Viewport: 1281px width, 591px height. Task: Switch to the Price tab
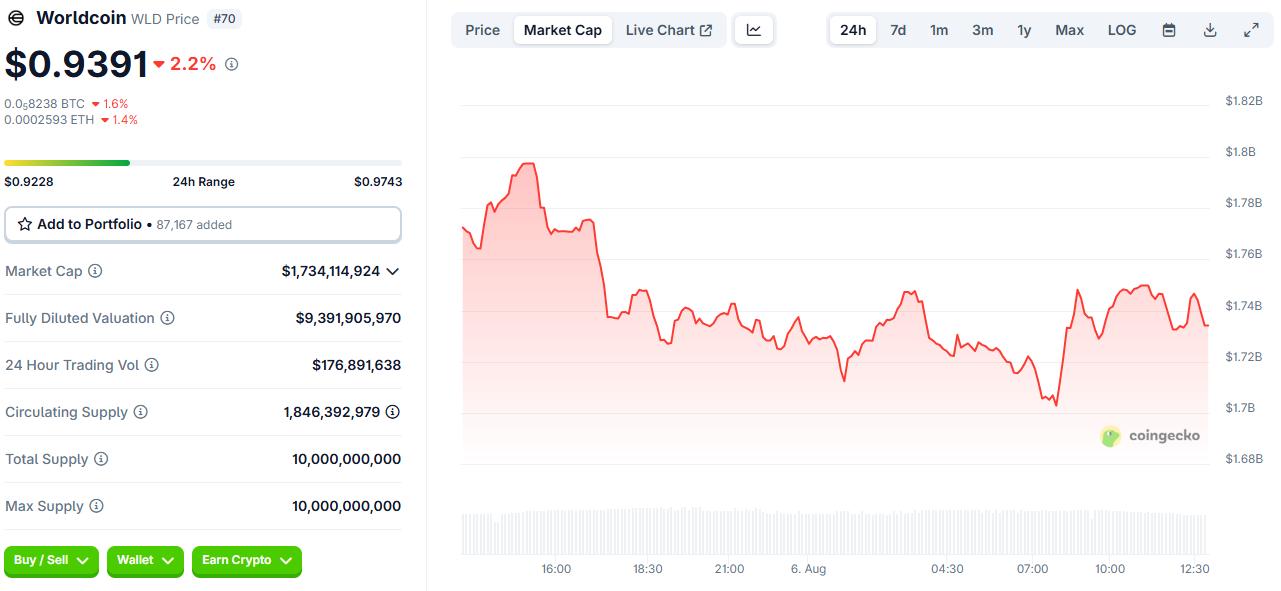[482, 30]
